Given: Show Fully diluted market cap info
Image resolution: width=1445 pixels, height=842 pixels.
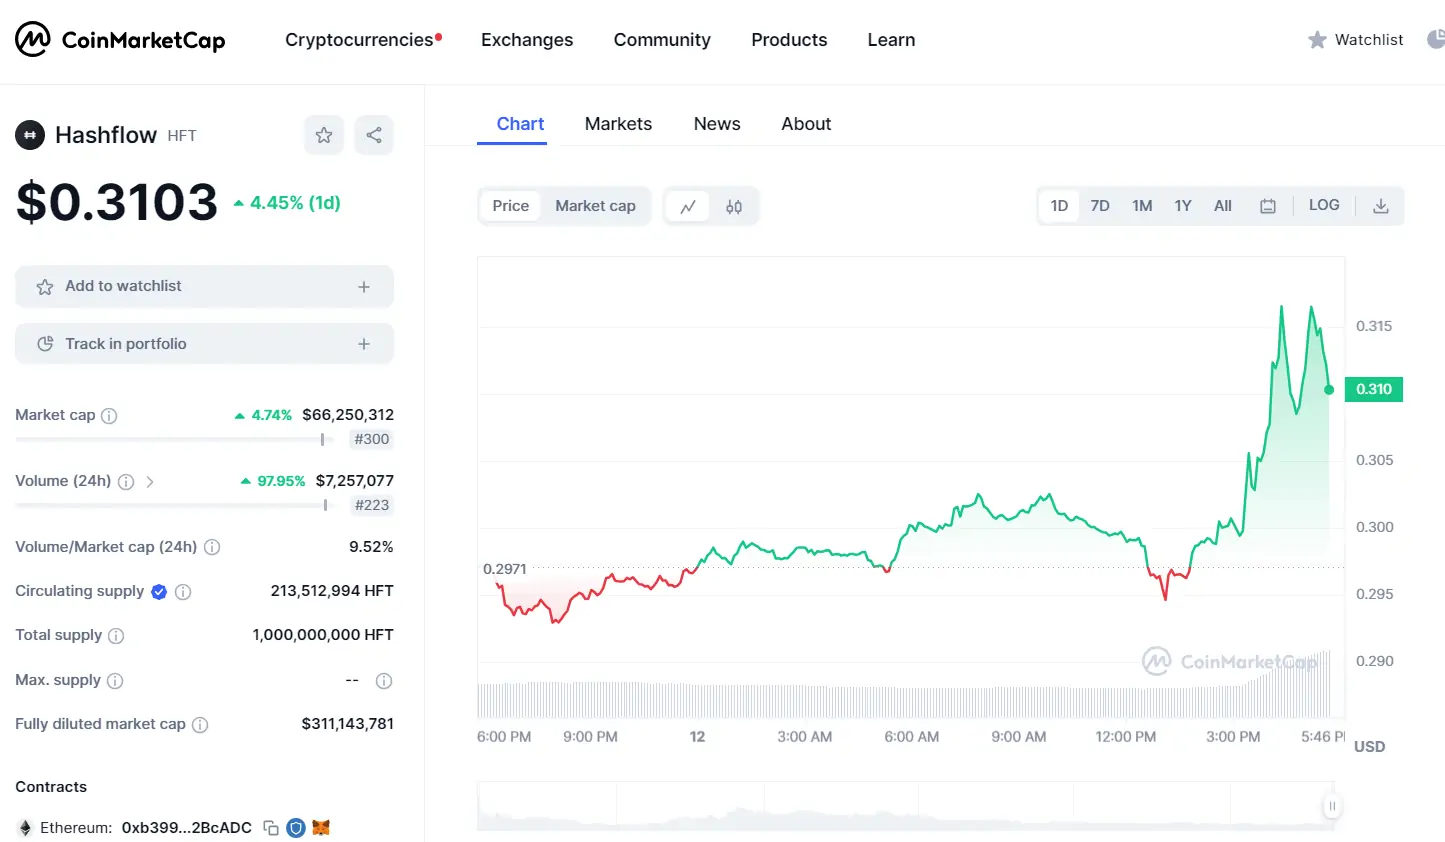Looking at the screenshot, I should pos(200,725).
